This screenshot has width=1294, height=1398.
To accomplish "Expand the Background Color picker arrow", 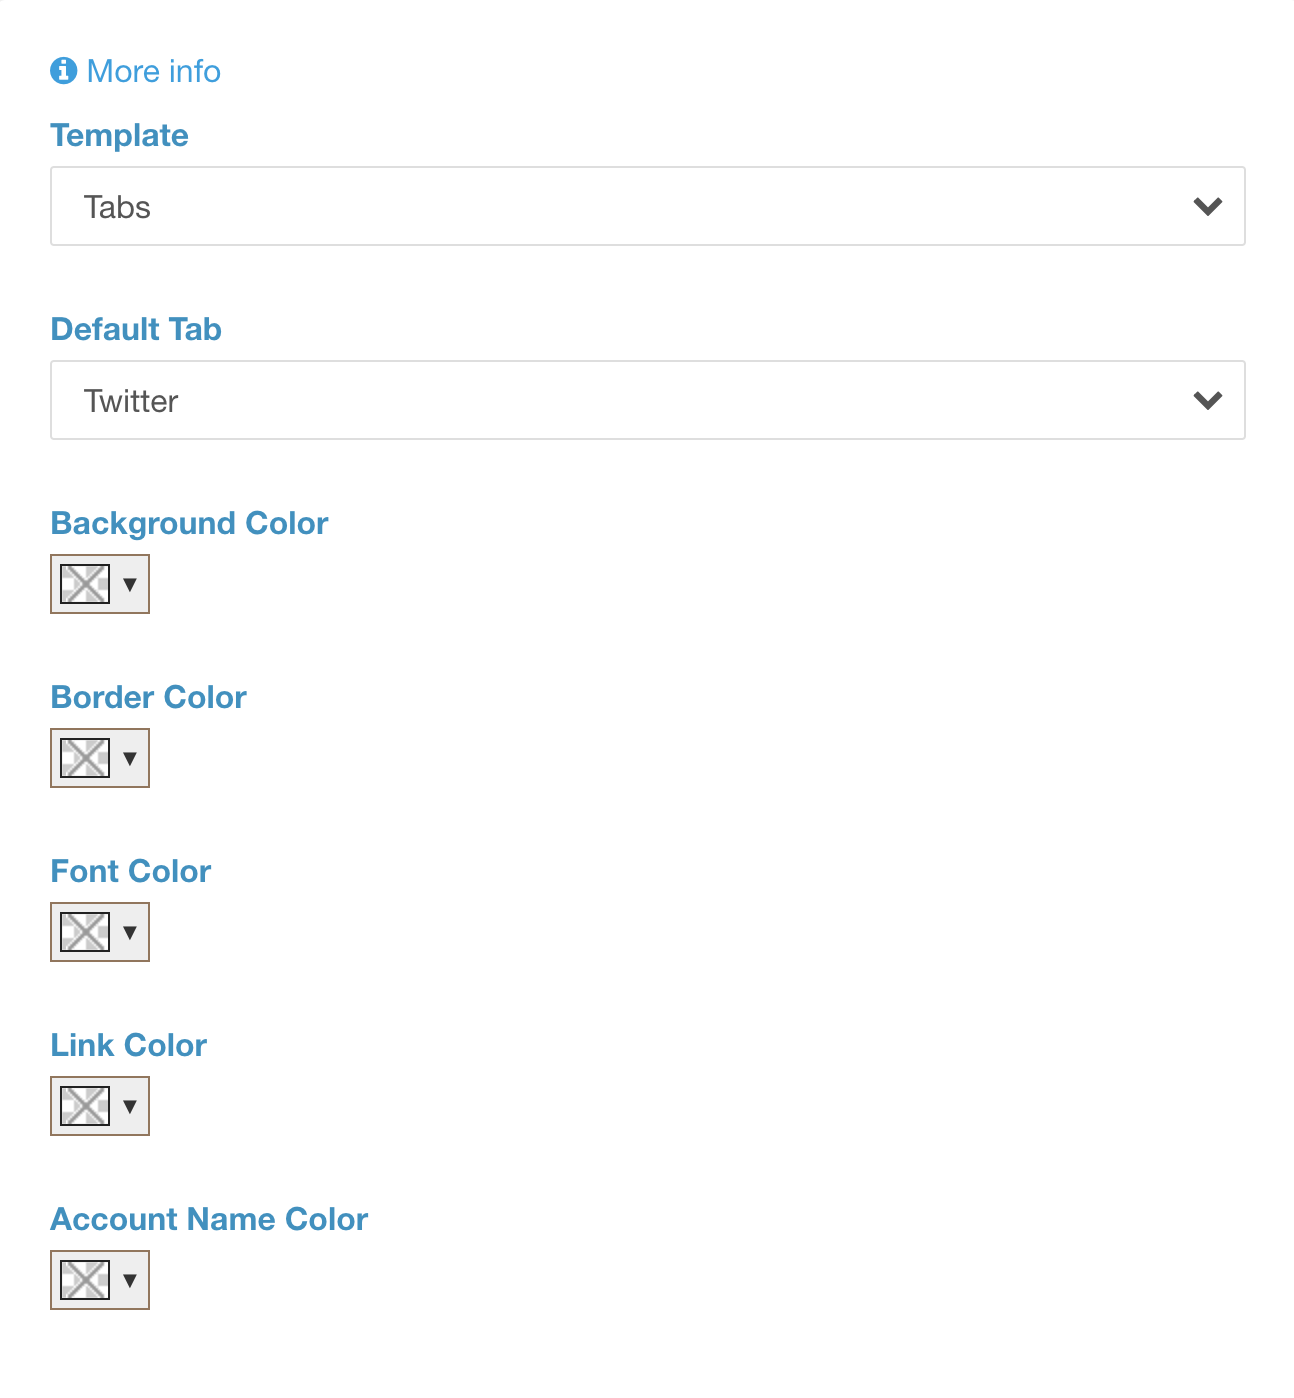I will 129,585.
